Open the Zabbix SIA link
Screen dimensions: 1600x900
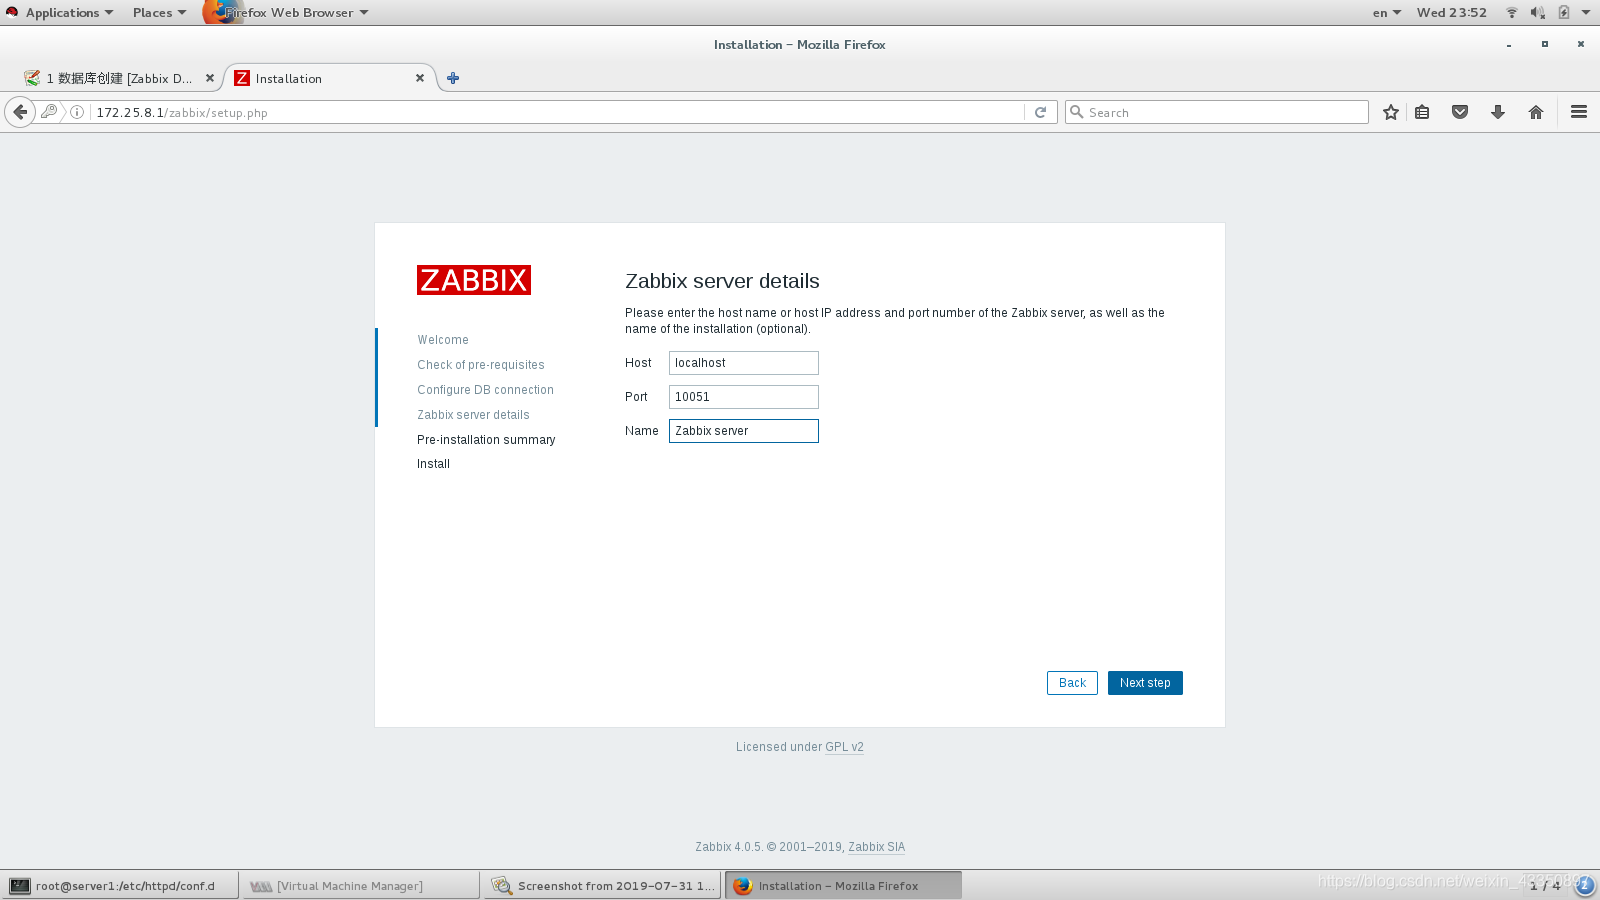pos(876,847)
